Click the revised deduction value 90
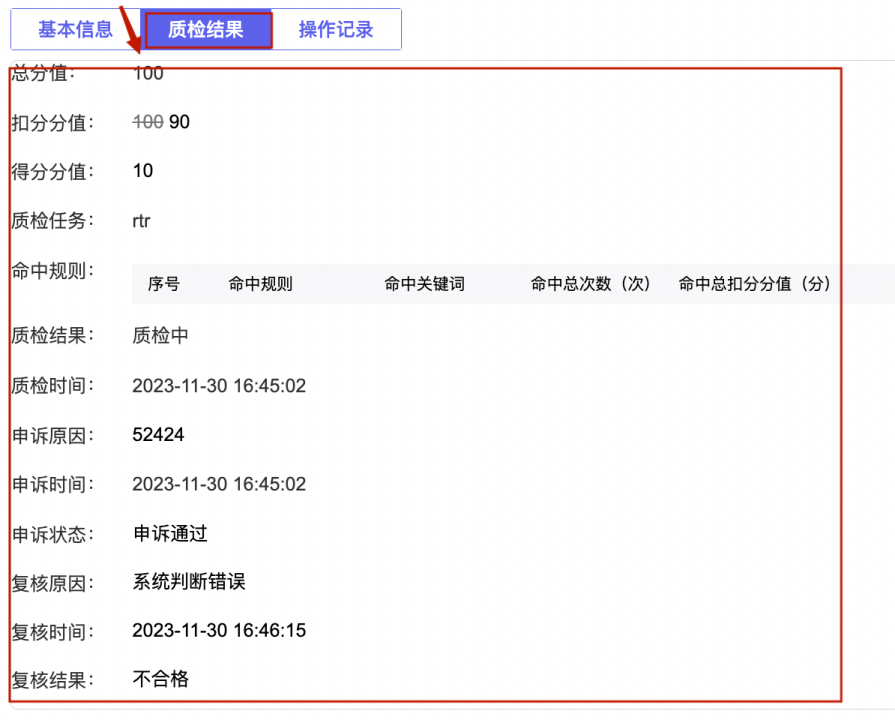The image size is (895, 720). point(179,122)
